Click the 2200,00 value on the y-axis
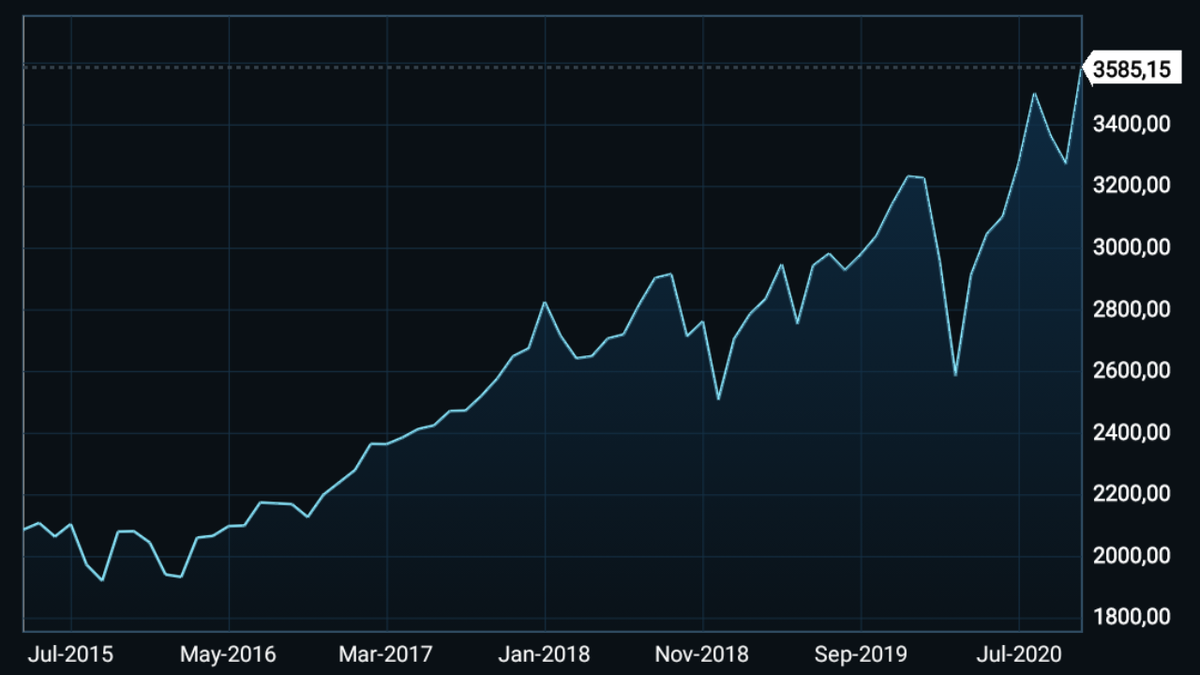The height and width of the screenshot is (675, 1200). pyautogui.click(x=1131, y=493)
